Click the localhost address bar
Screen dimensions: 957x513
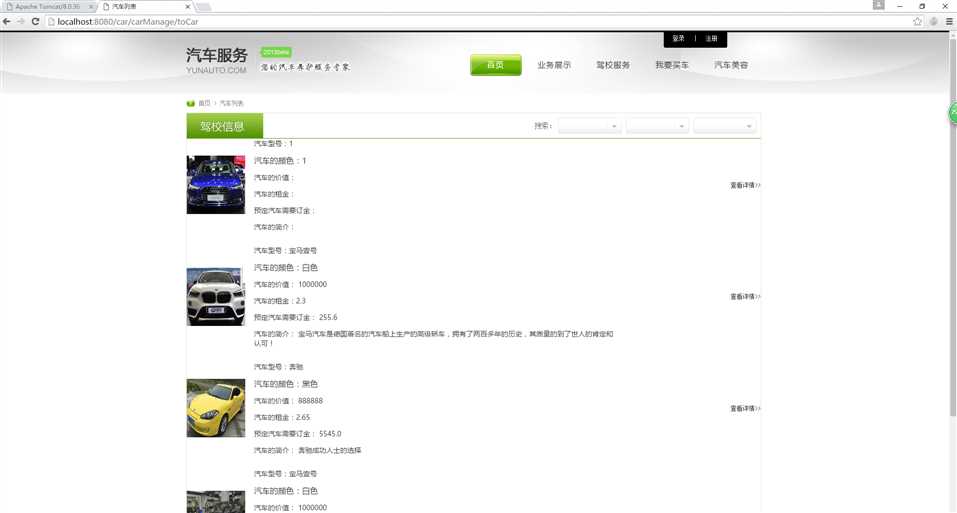coord(479,21)
